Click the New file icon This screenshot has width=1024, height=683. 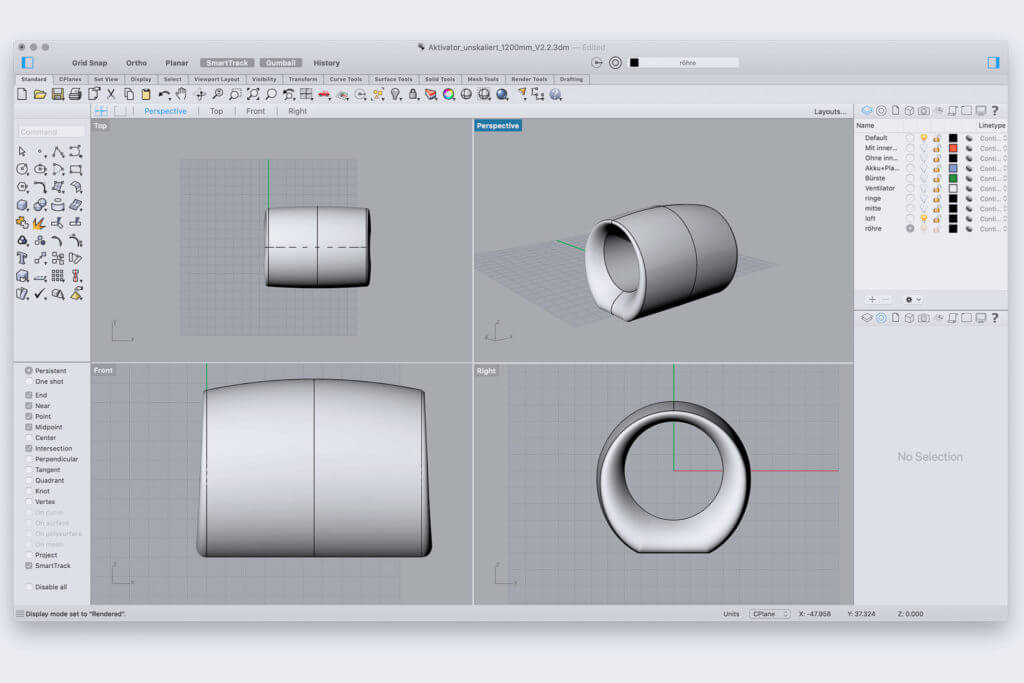22,95
